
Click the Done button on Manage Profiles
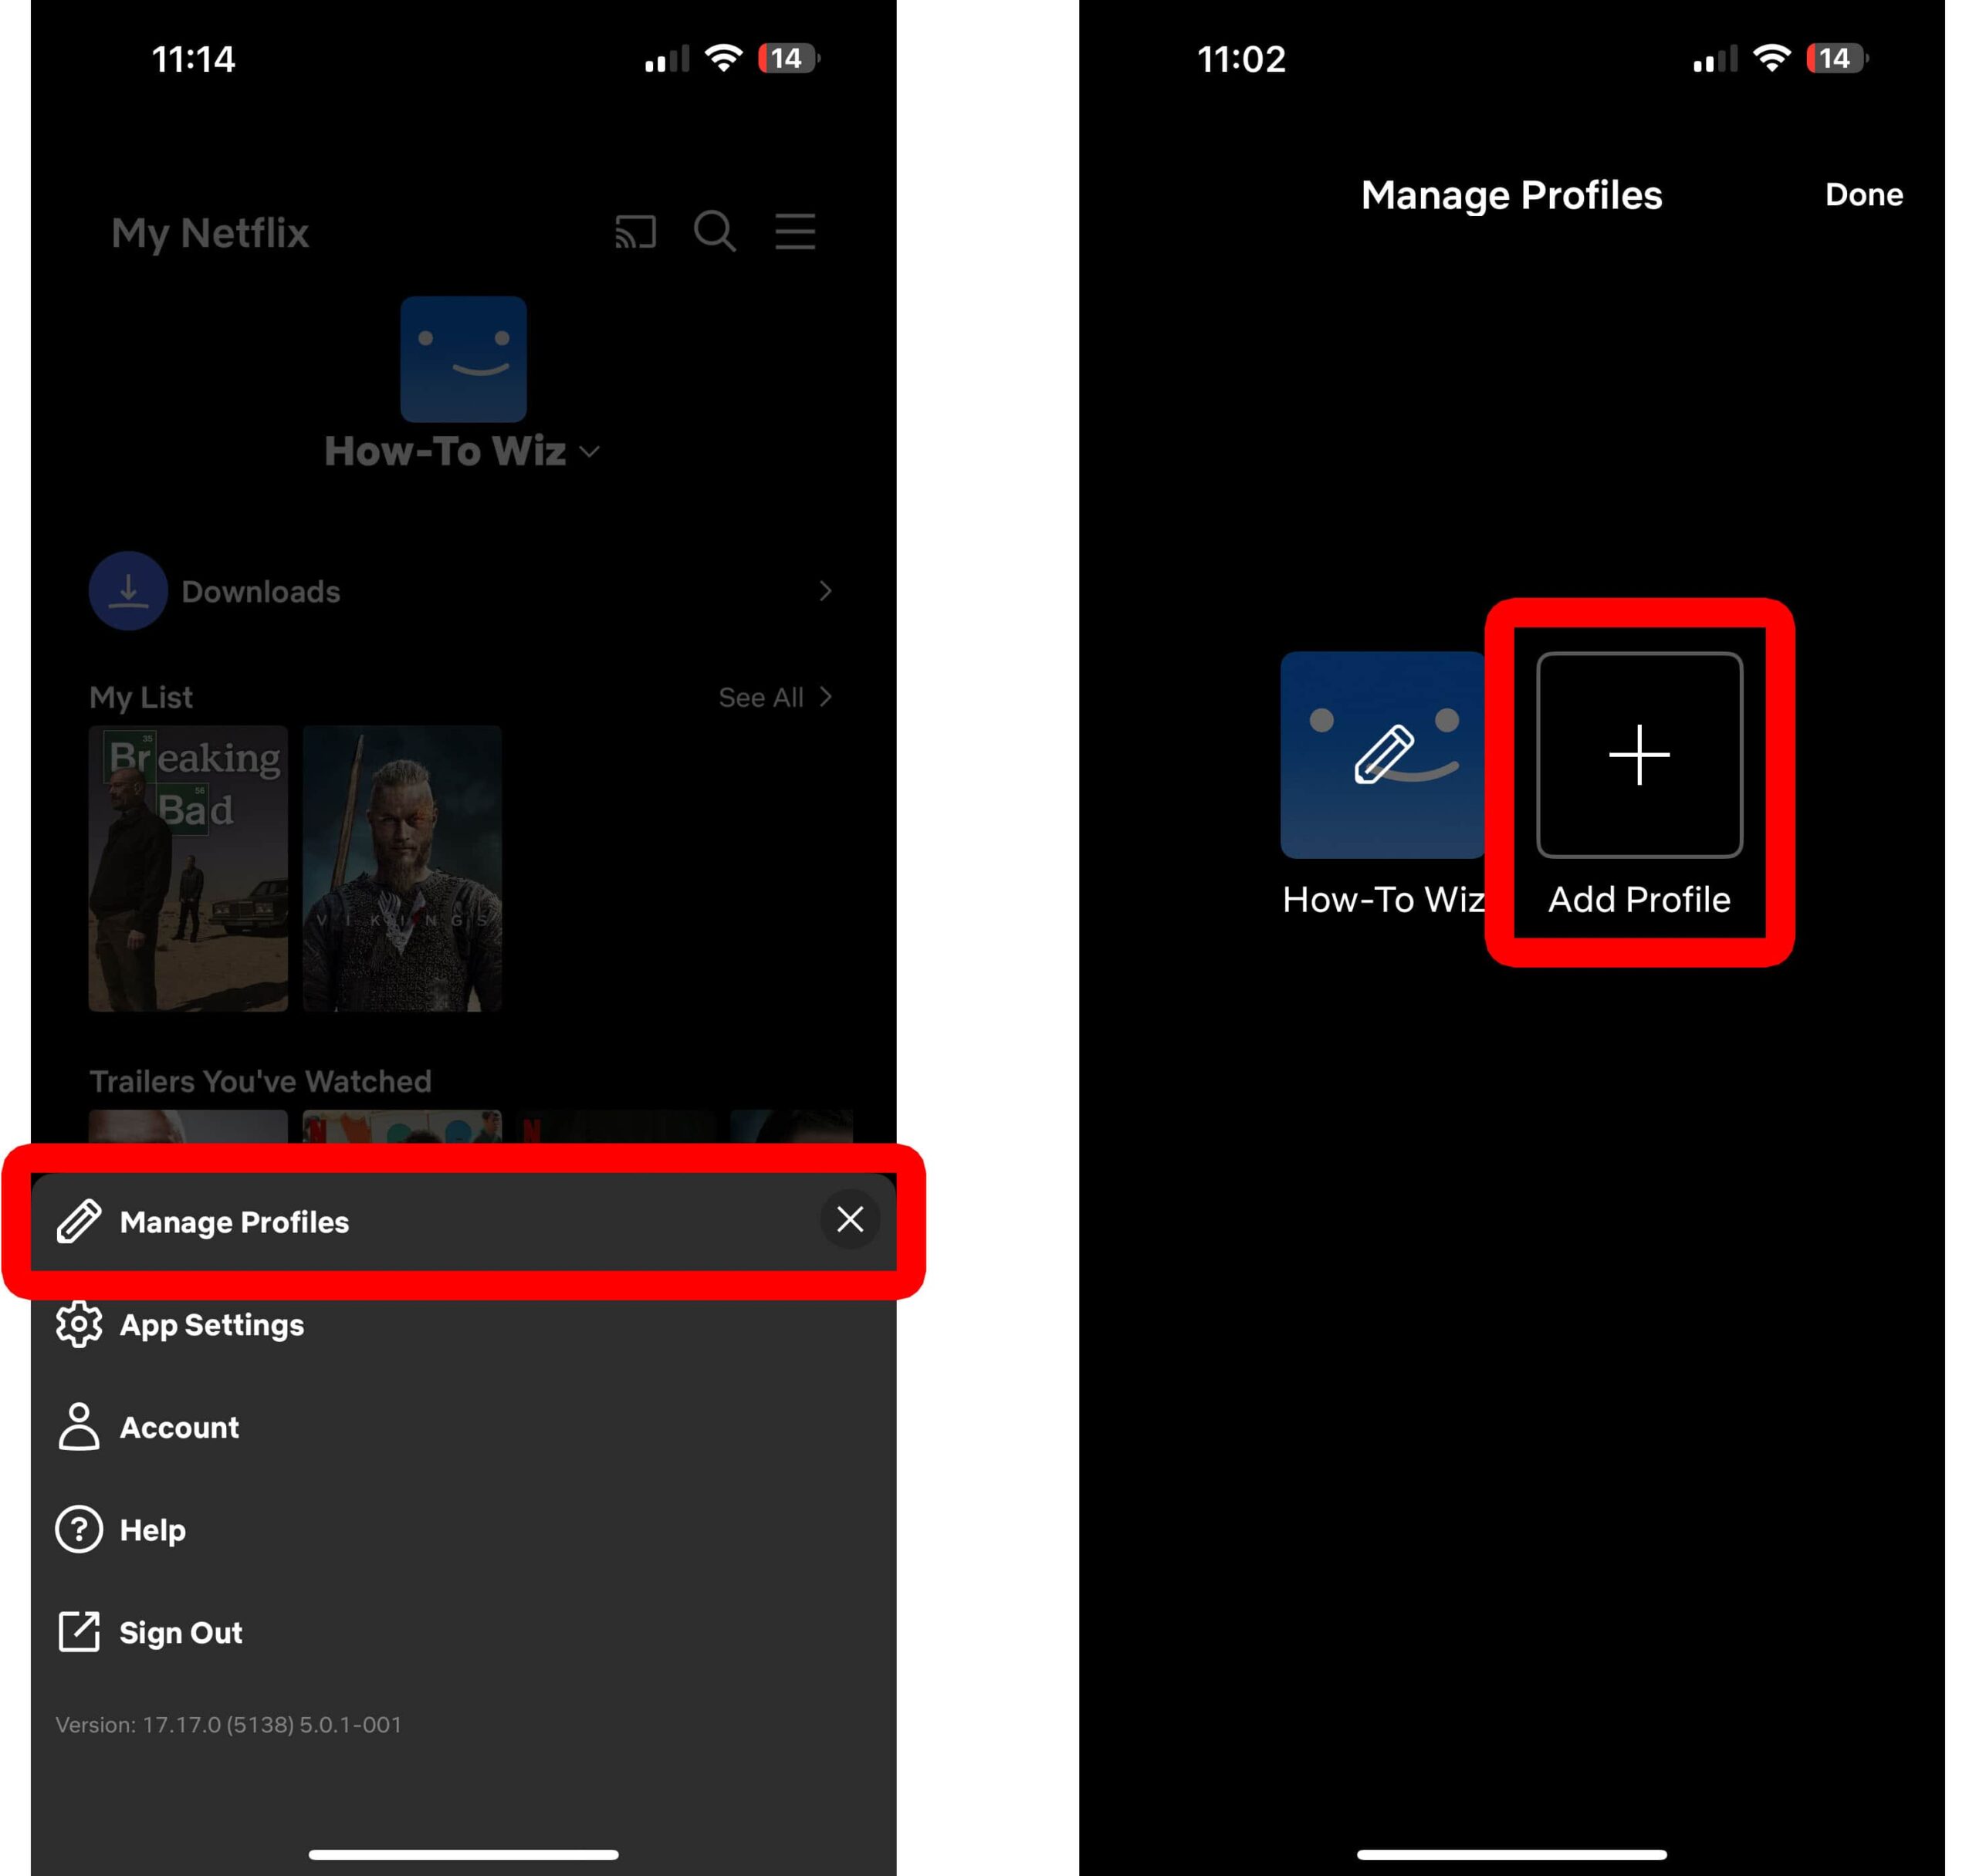pyautogui.click(x=1865, y=194)
